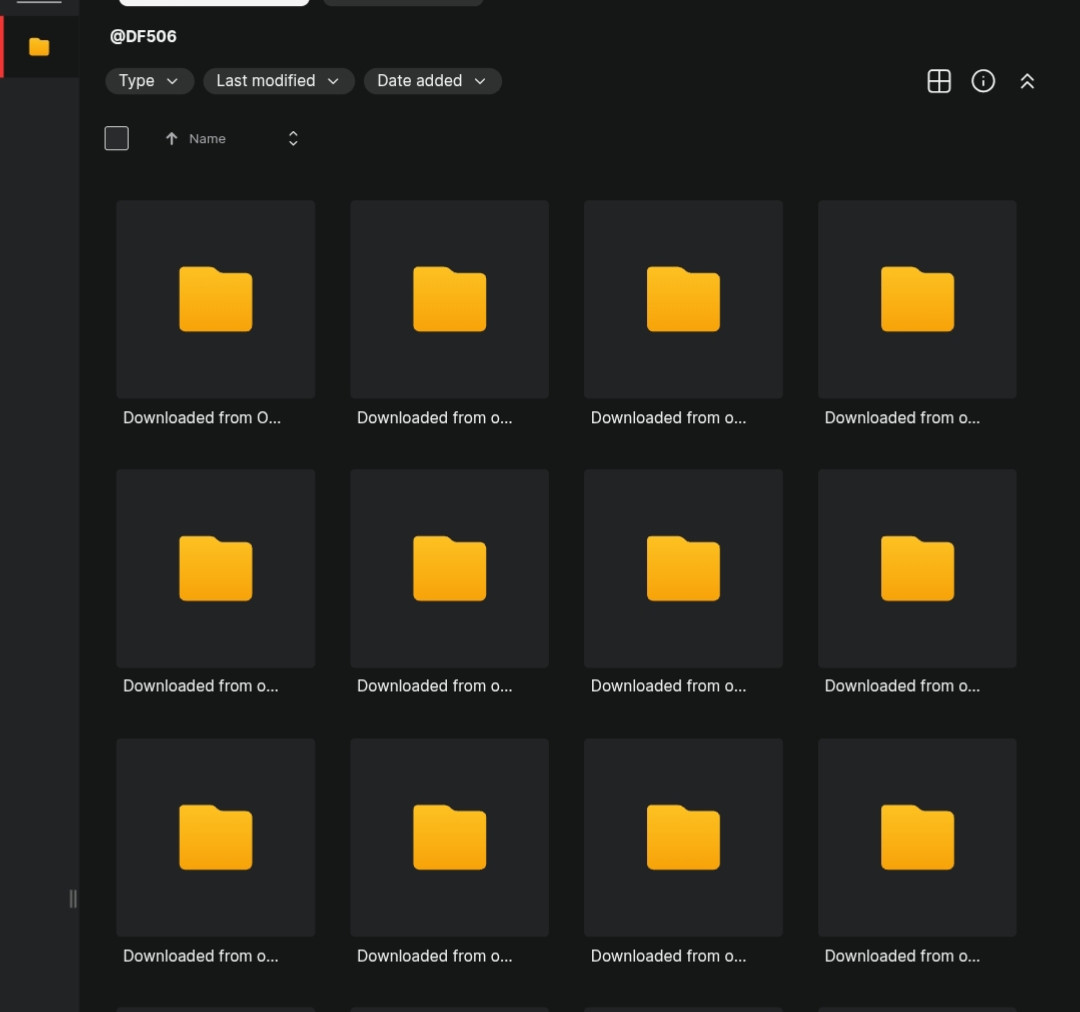The image size is (1080, 1012).
Task: Show the info details panel
Action: point(983,81)
